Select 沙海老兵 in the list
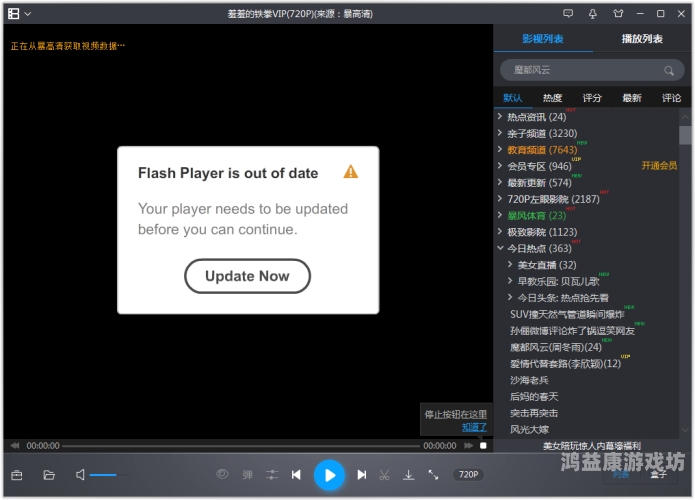This screenshot has height=500, width=695. tap(529, 380)
